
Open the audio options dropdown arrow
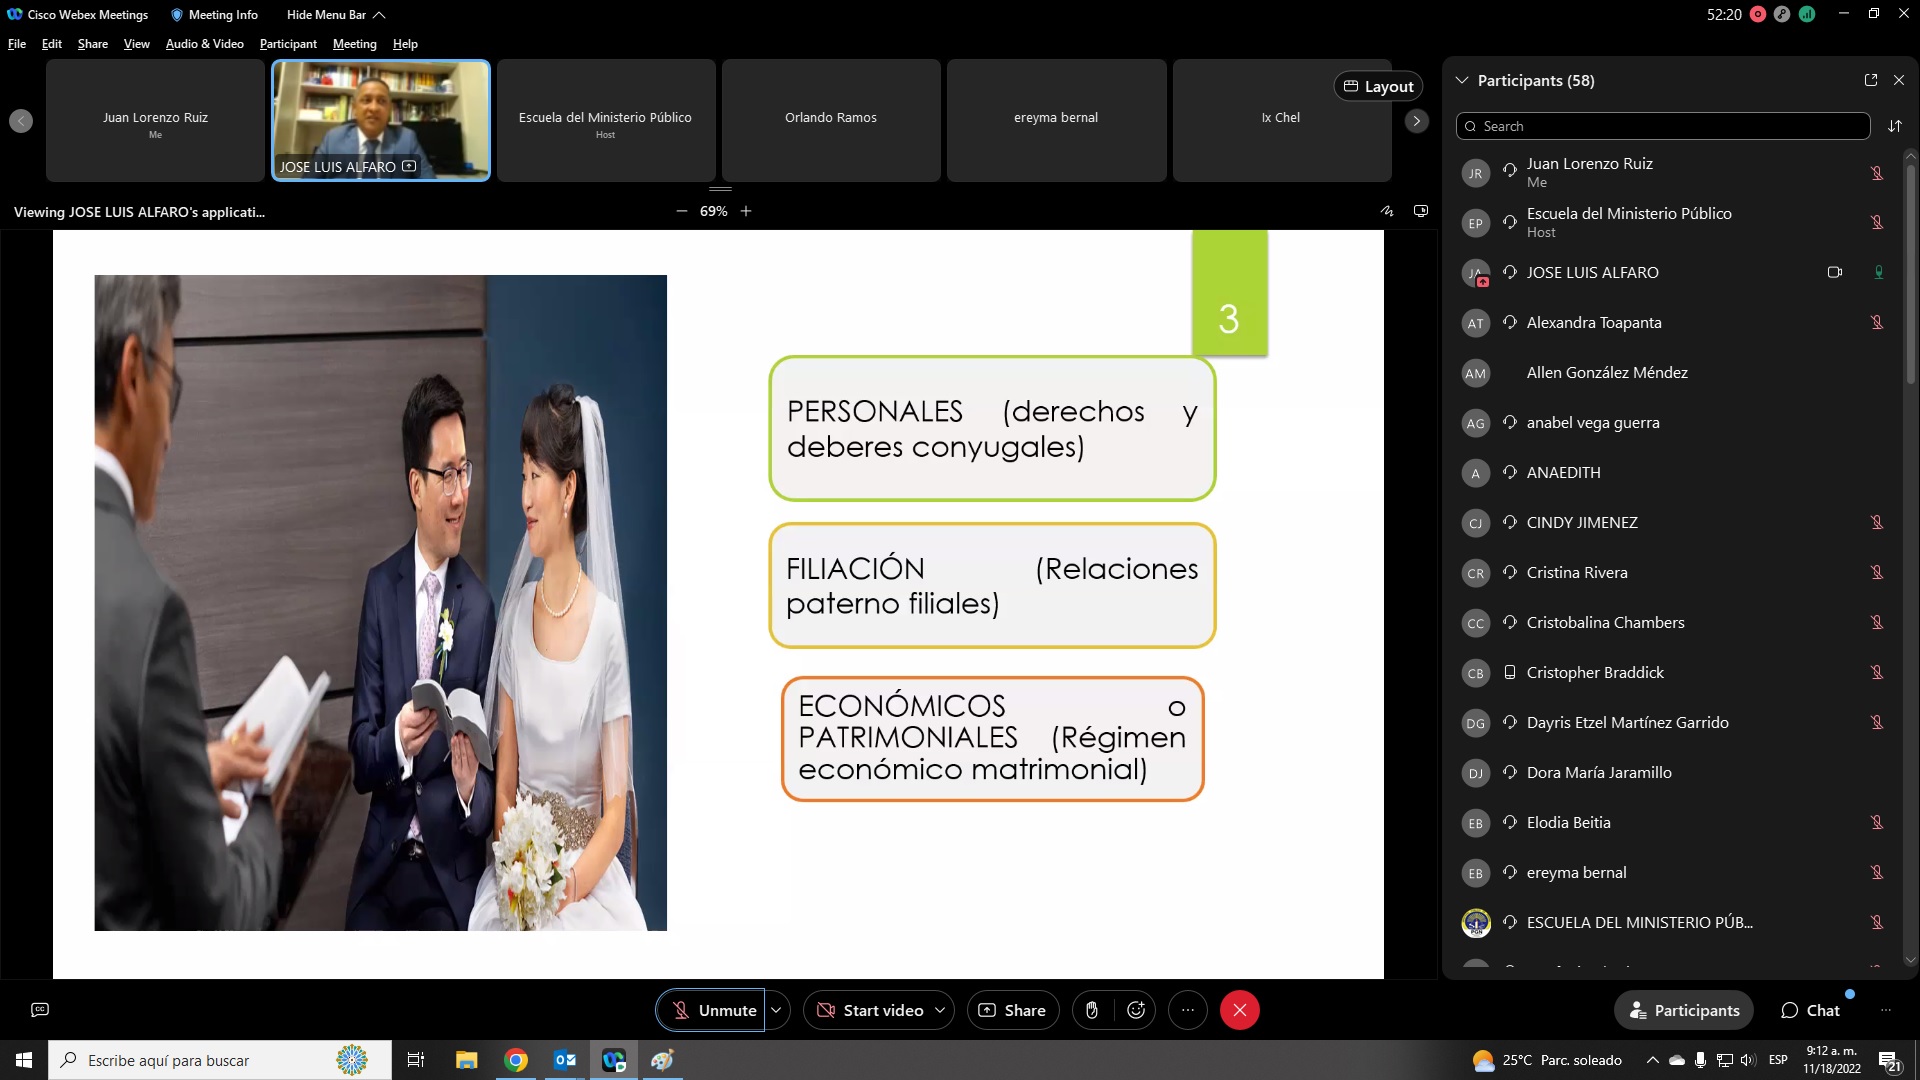point(776,1010)
